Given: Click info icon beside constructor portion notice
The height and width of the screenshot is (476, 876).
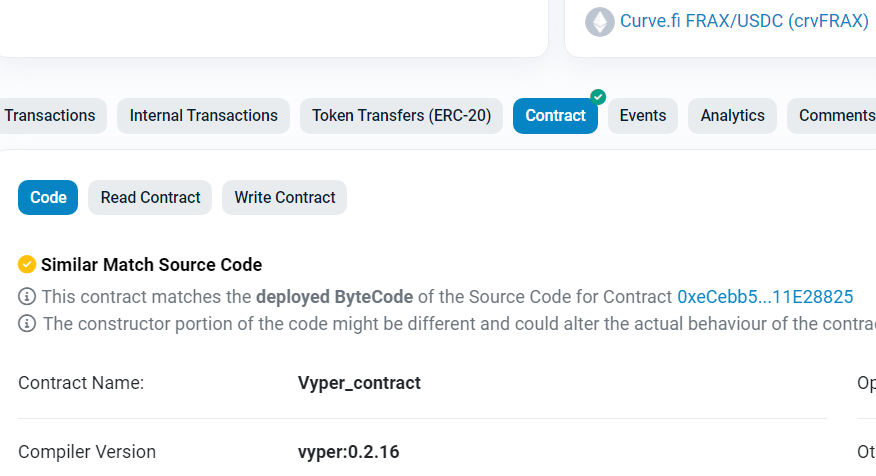Looking at the screenshot, I should coord(27,323).
